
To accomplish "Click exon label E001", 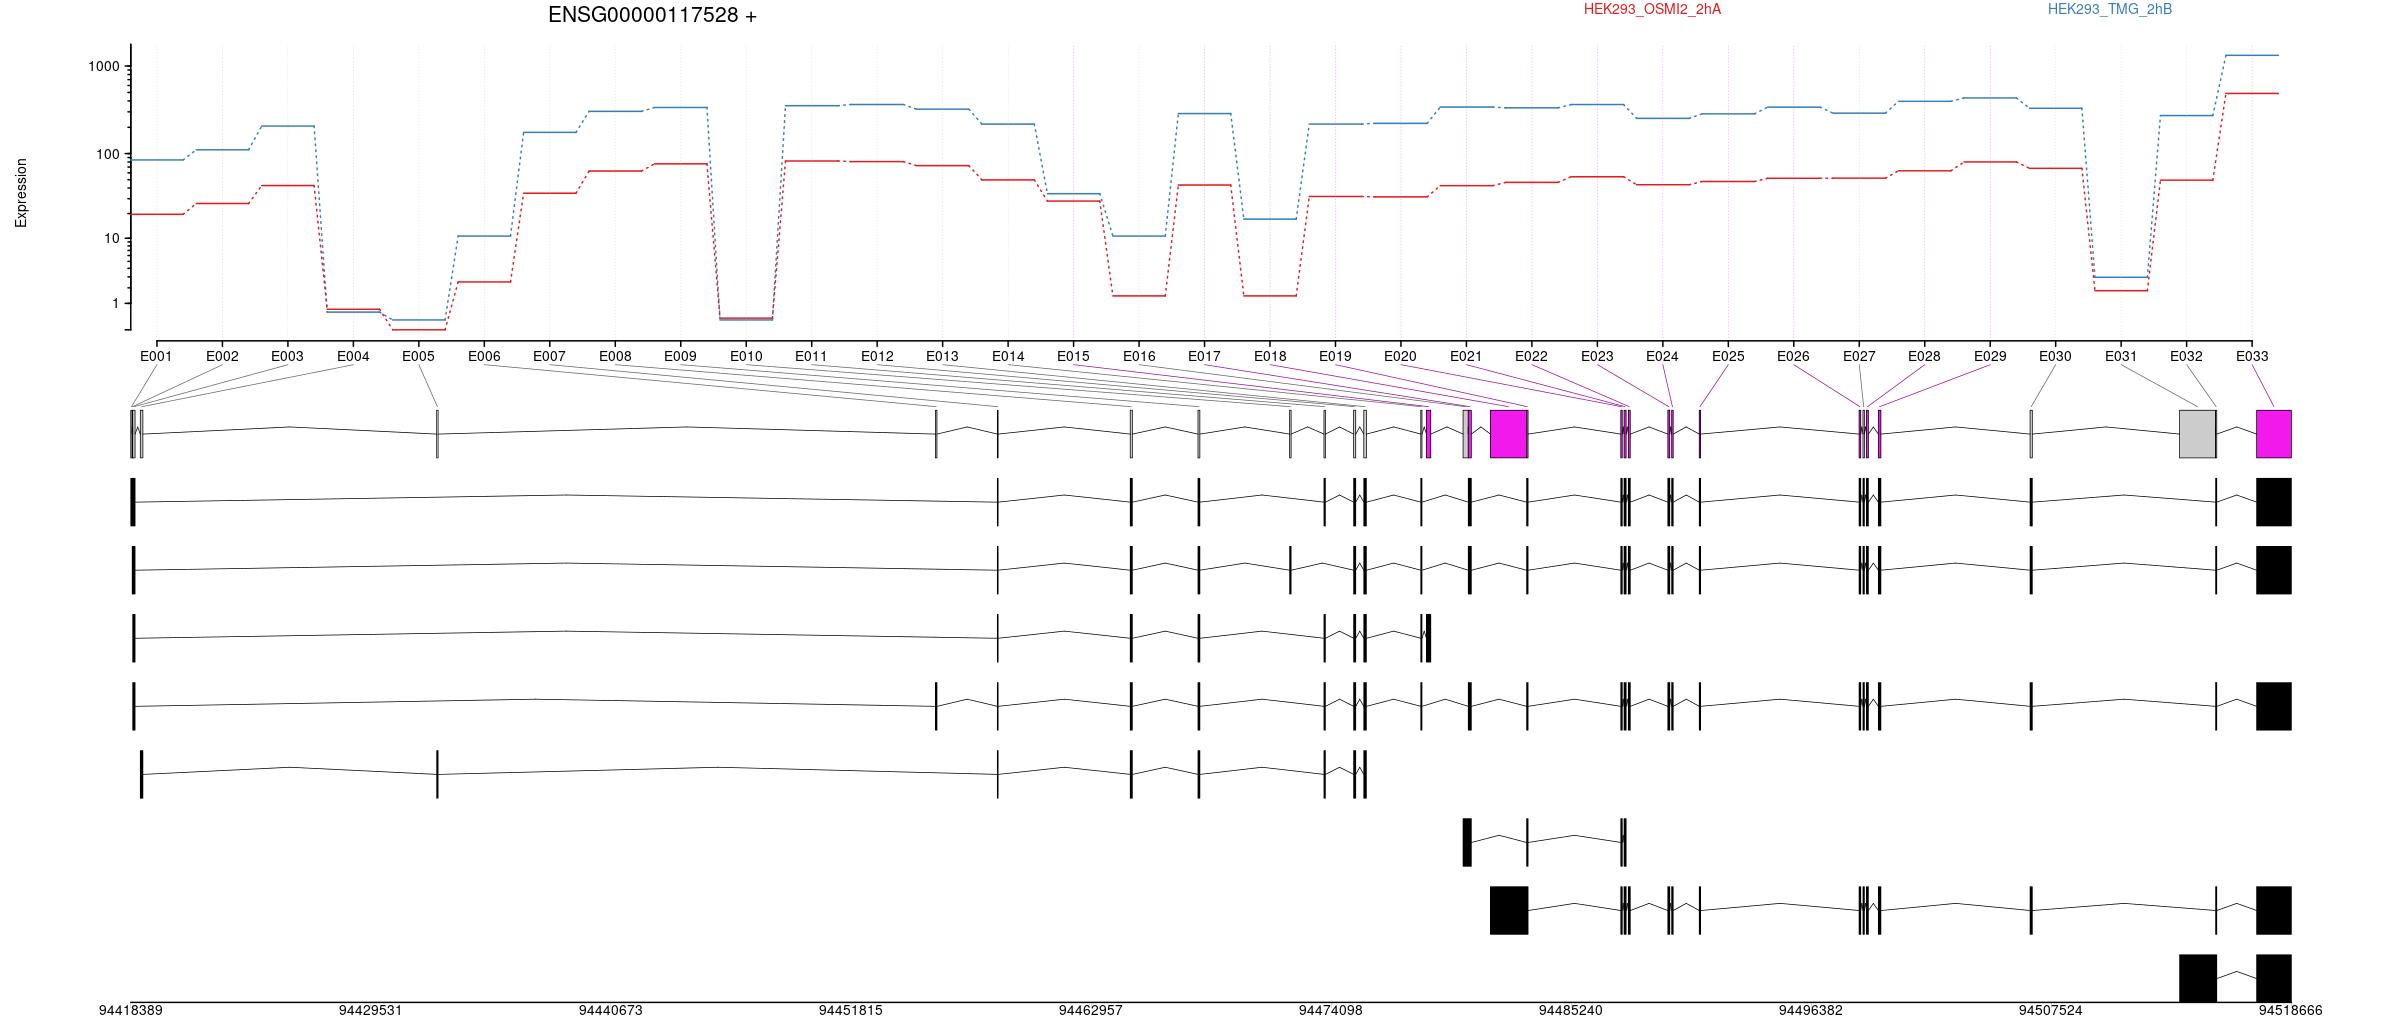I will [156, 356].
